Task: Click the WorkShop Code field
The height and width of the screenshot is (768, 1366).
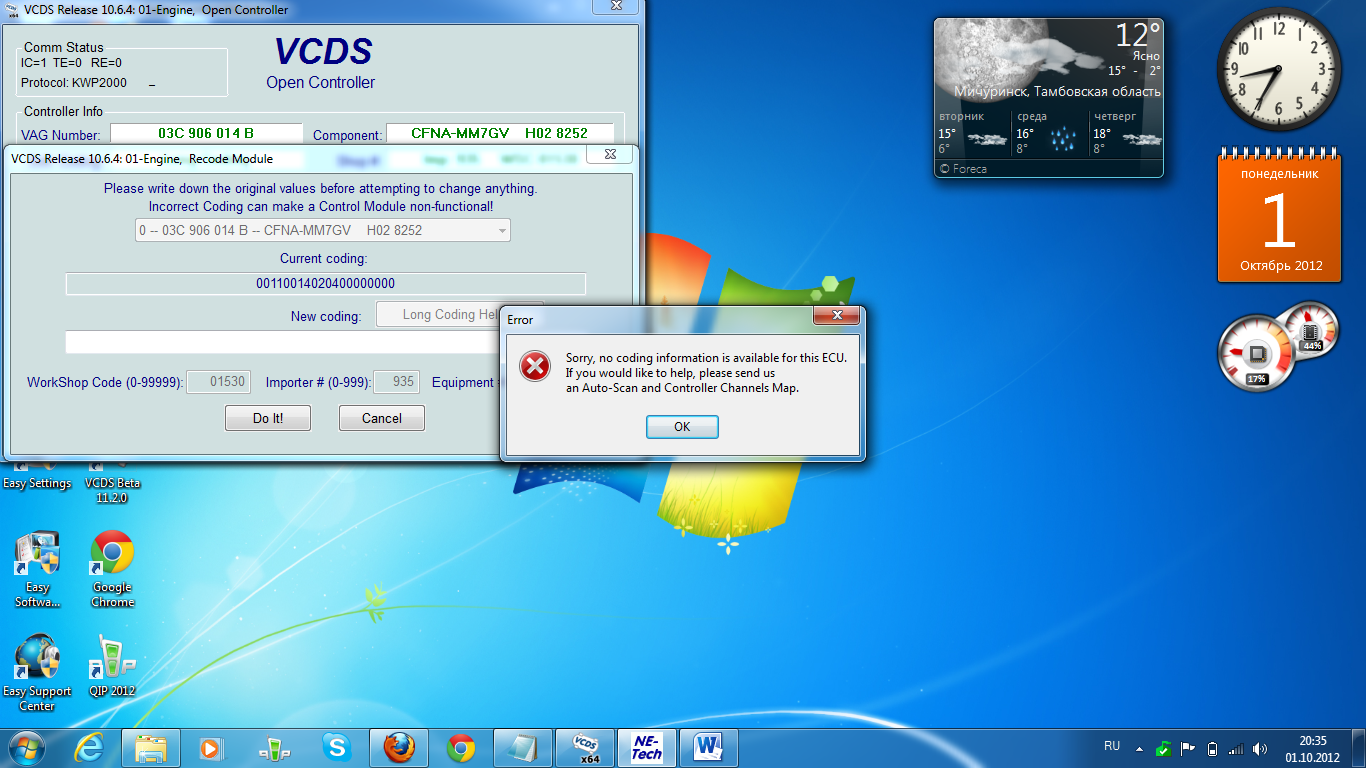Action: [216, 382]
